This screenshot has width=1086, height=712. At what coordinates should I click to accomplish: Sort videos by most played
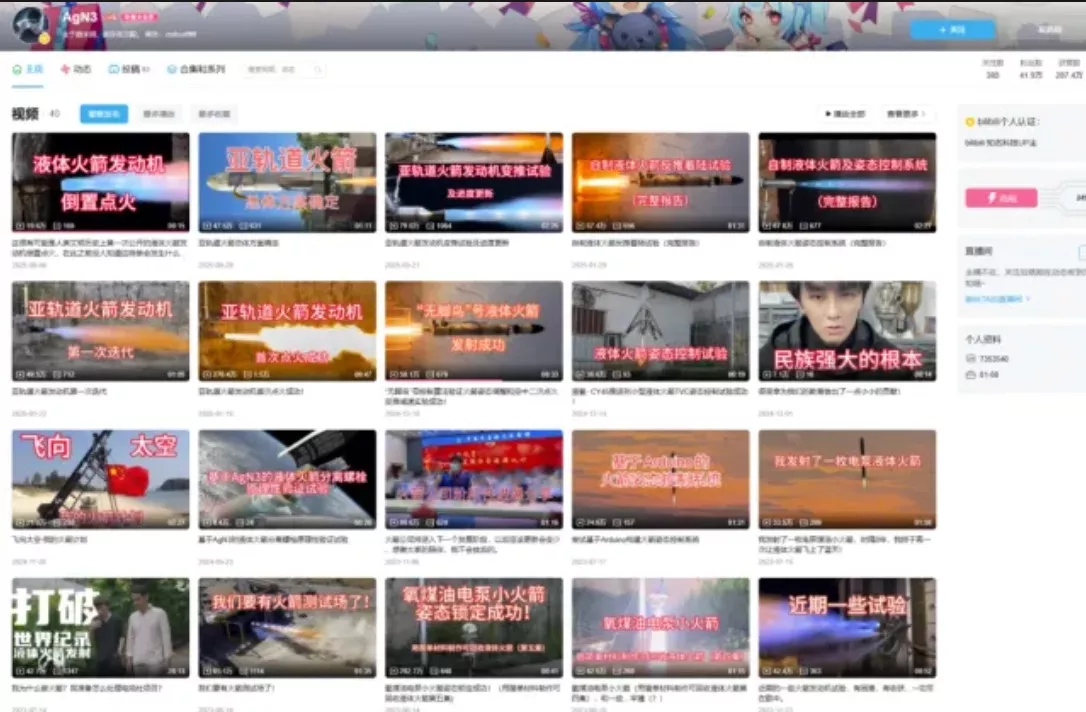click(159, 114)
